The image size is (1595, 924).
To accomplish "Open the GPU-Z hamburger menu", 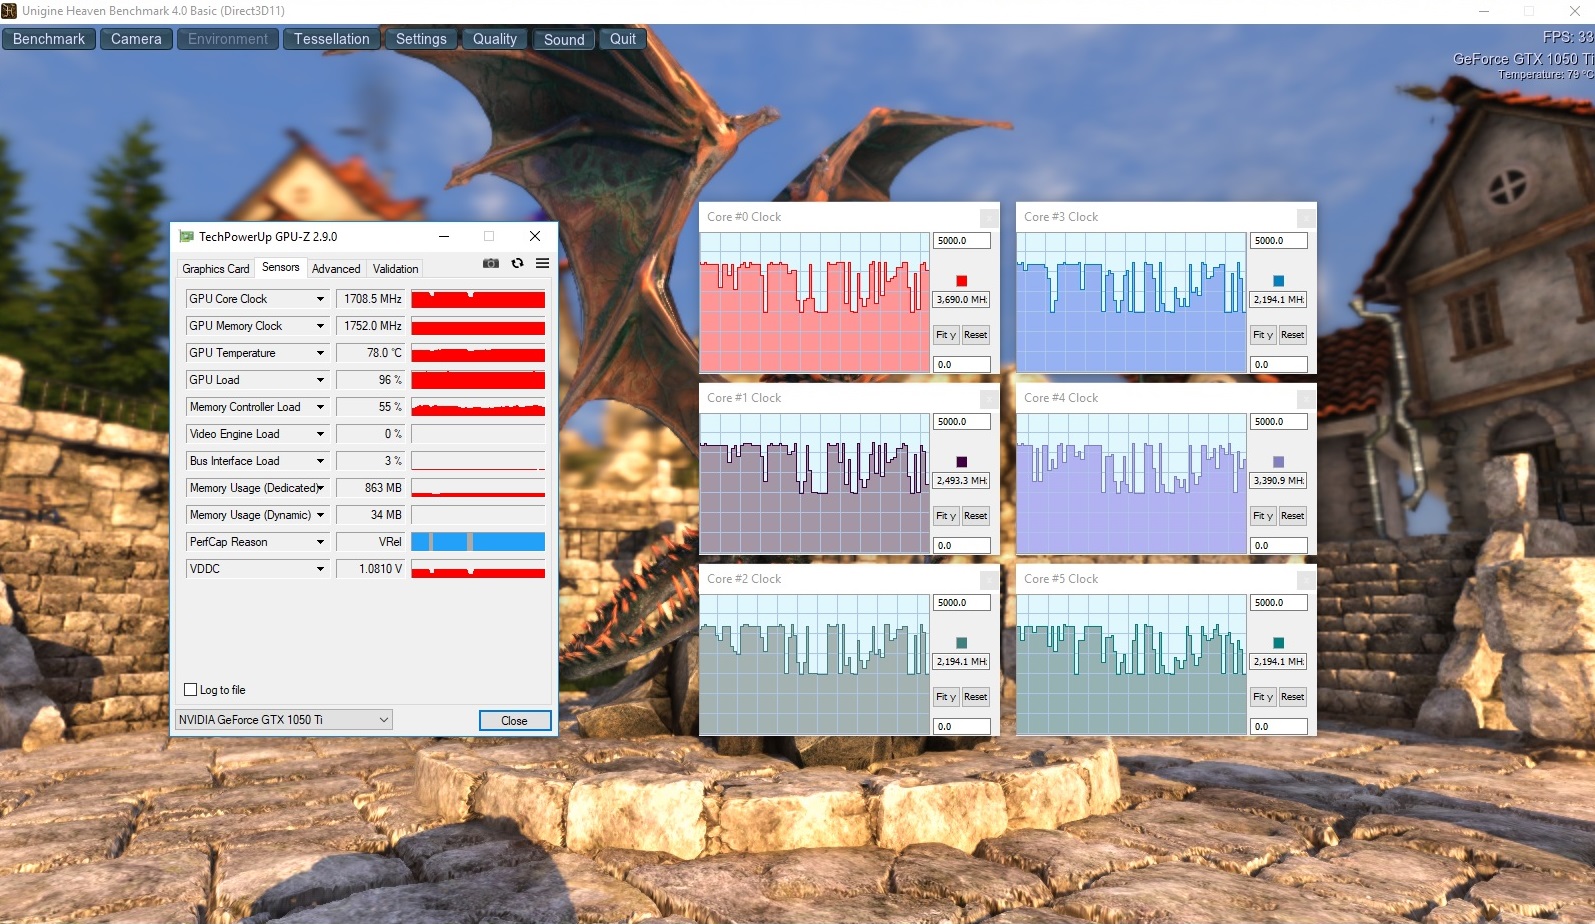I will pos(542,263).
